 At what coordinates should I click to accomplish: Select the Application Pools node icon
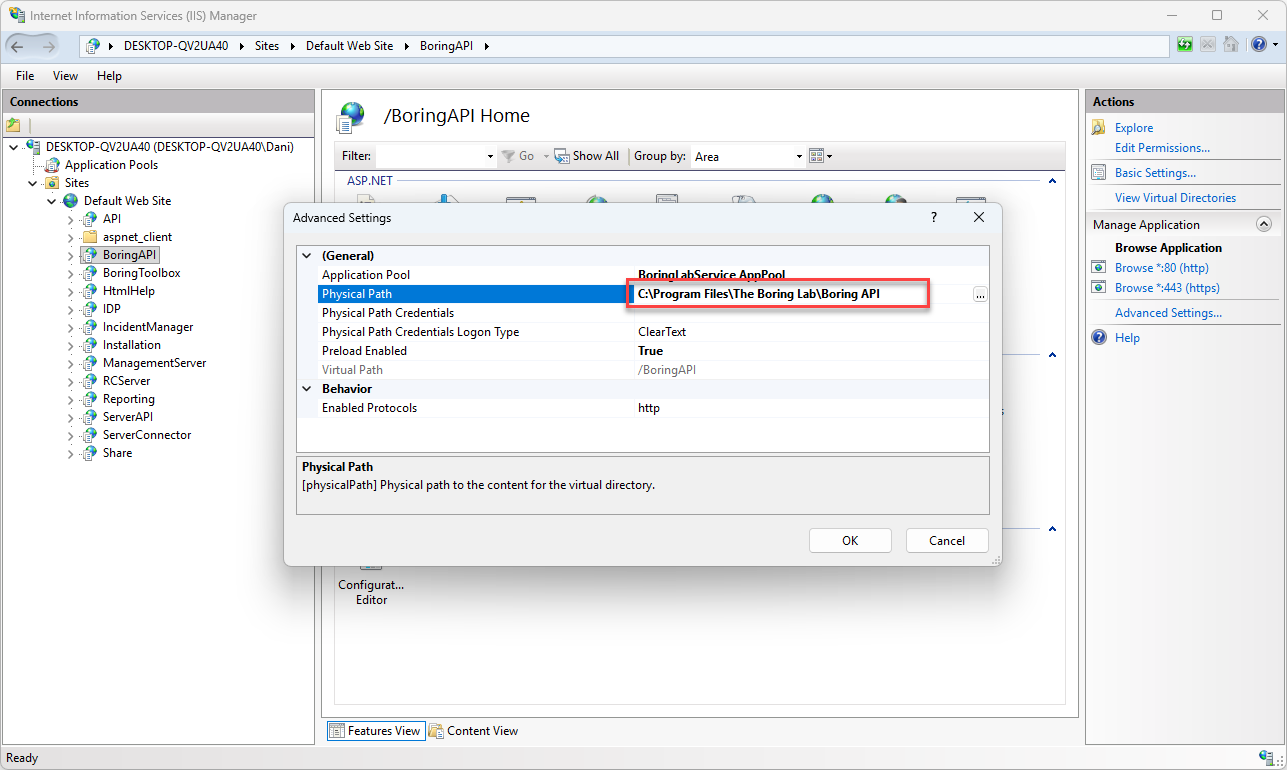point(52,165)
